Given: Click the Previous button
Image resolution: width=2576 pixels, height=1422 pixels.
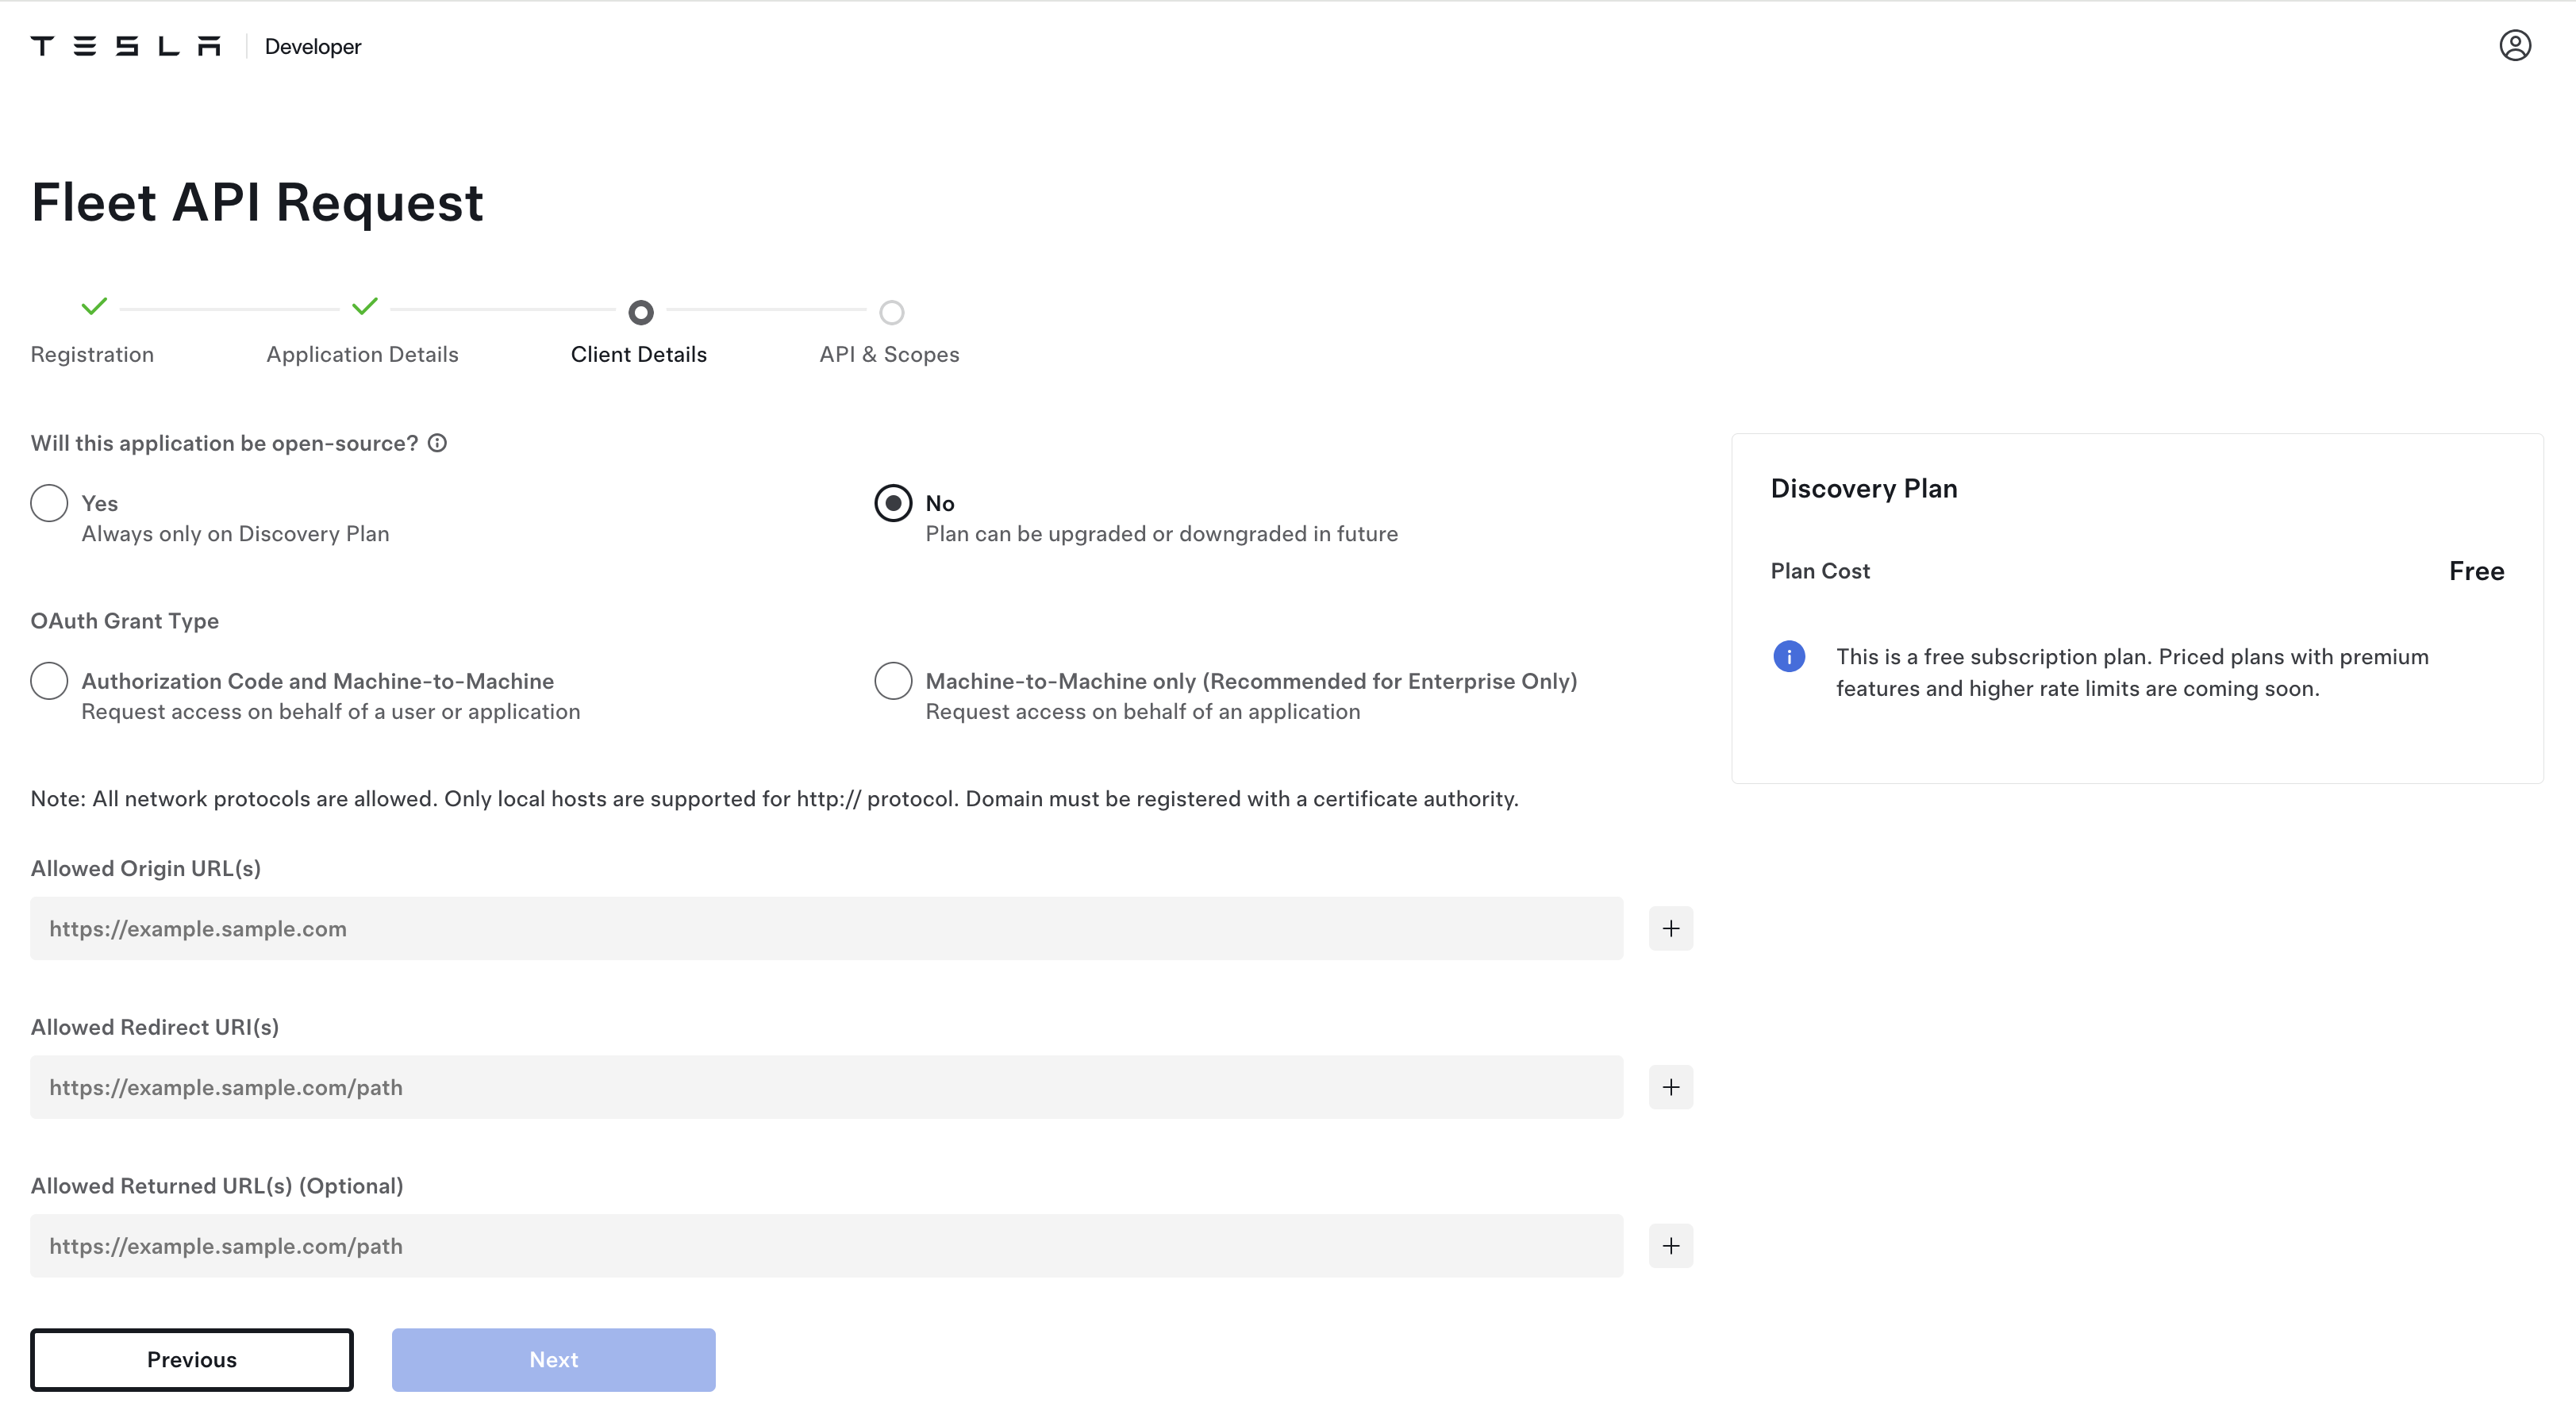Looking at the screenshot, I should coord(192,1359).
